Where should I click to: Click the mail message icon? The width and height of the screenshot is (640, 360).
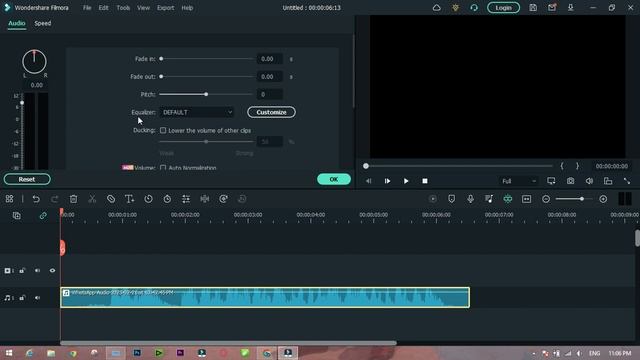(x=552, y=8)
